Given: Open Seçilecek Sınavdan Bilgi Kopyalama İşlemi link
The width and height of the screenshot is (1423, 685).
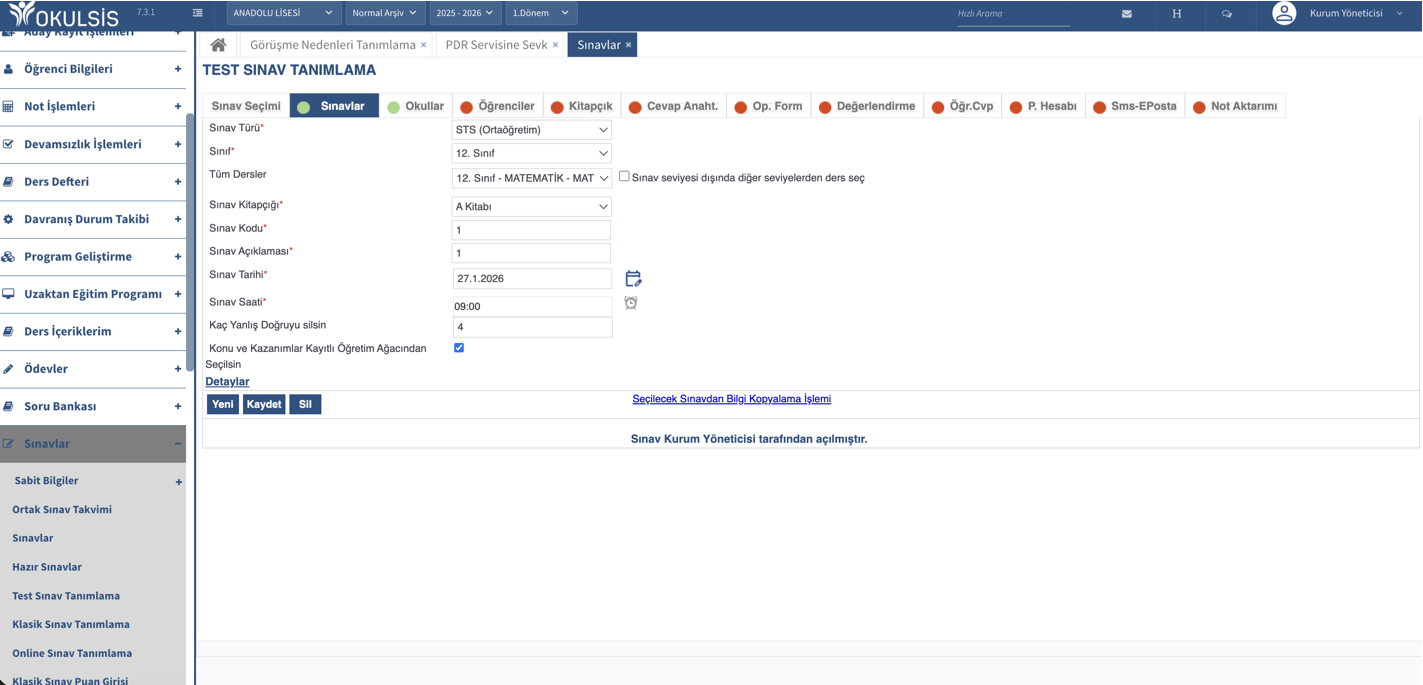Looking at the screenshot, I should [731, 399].
